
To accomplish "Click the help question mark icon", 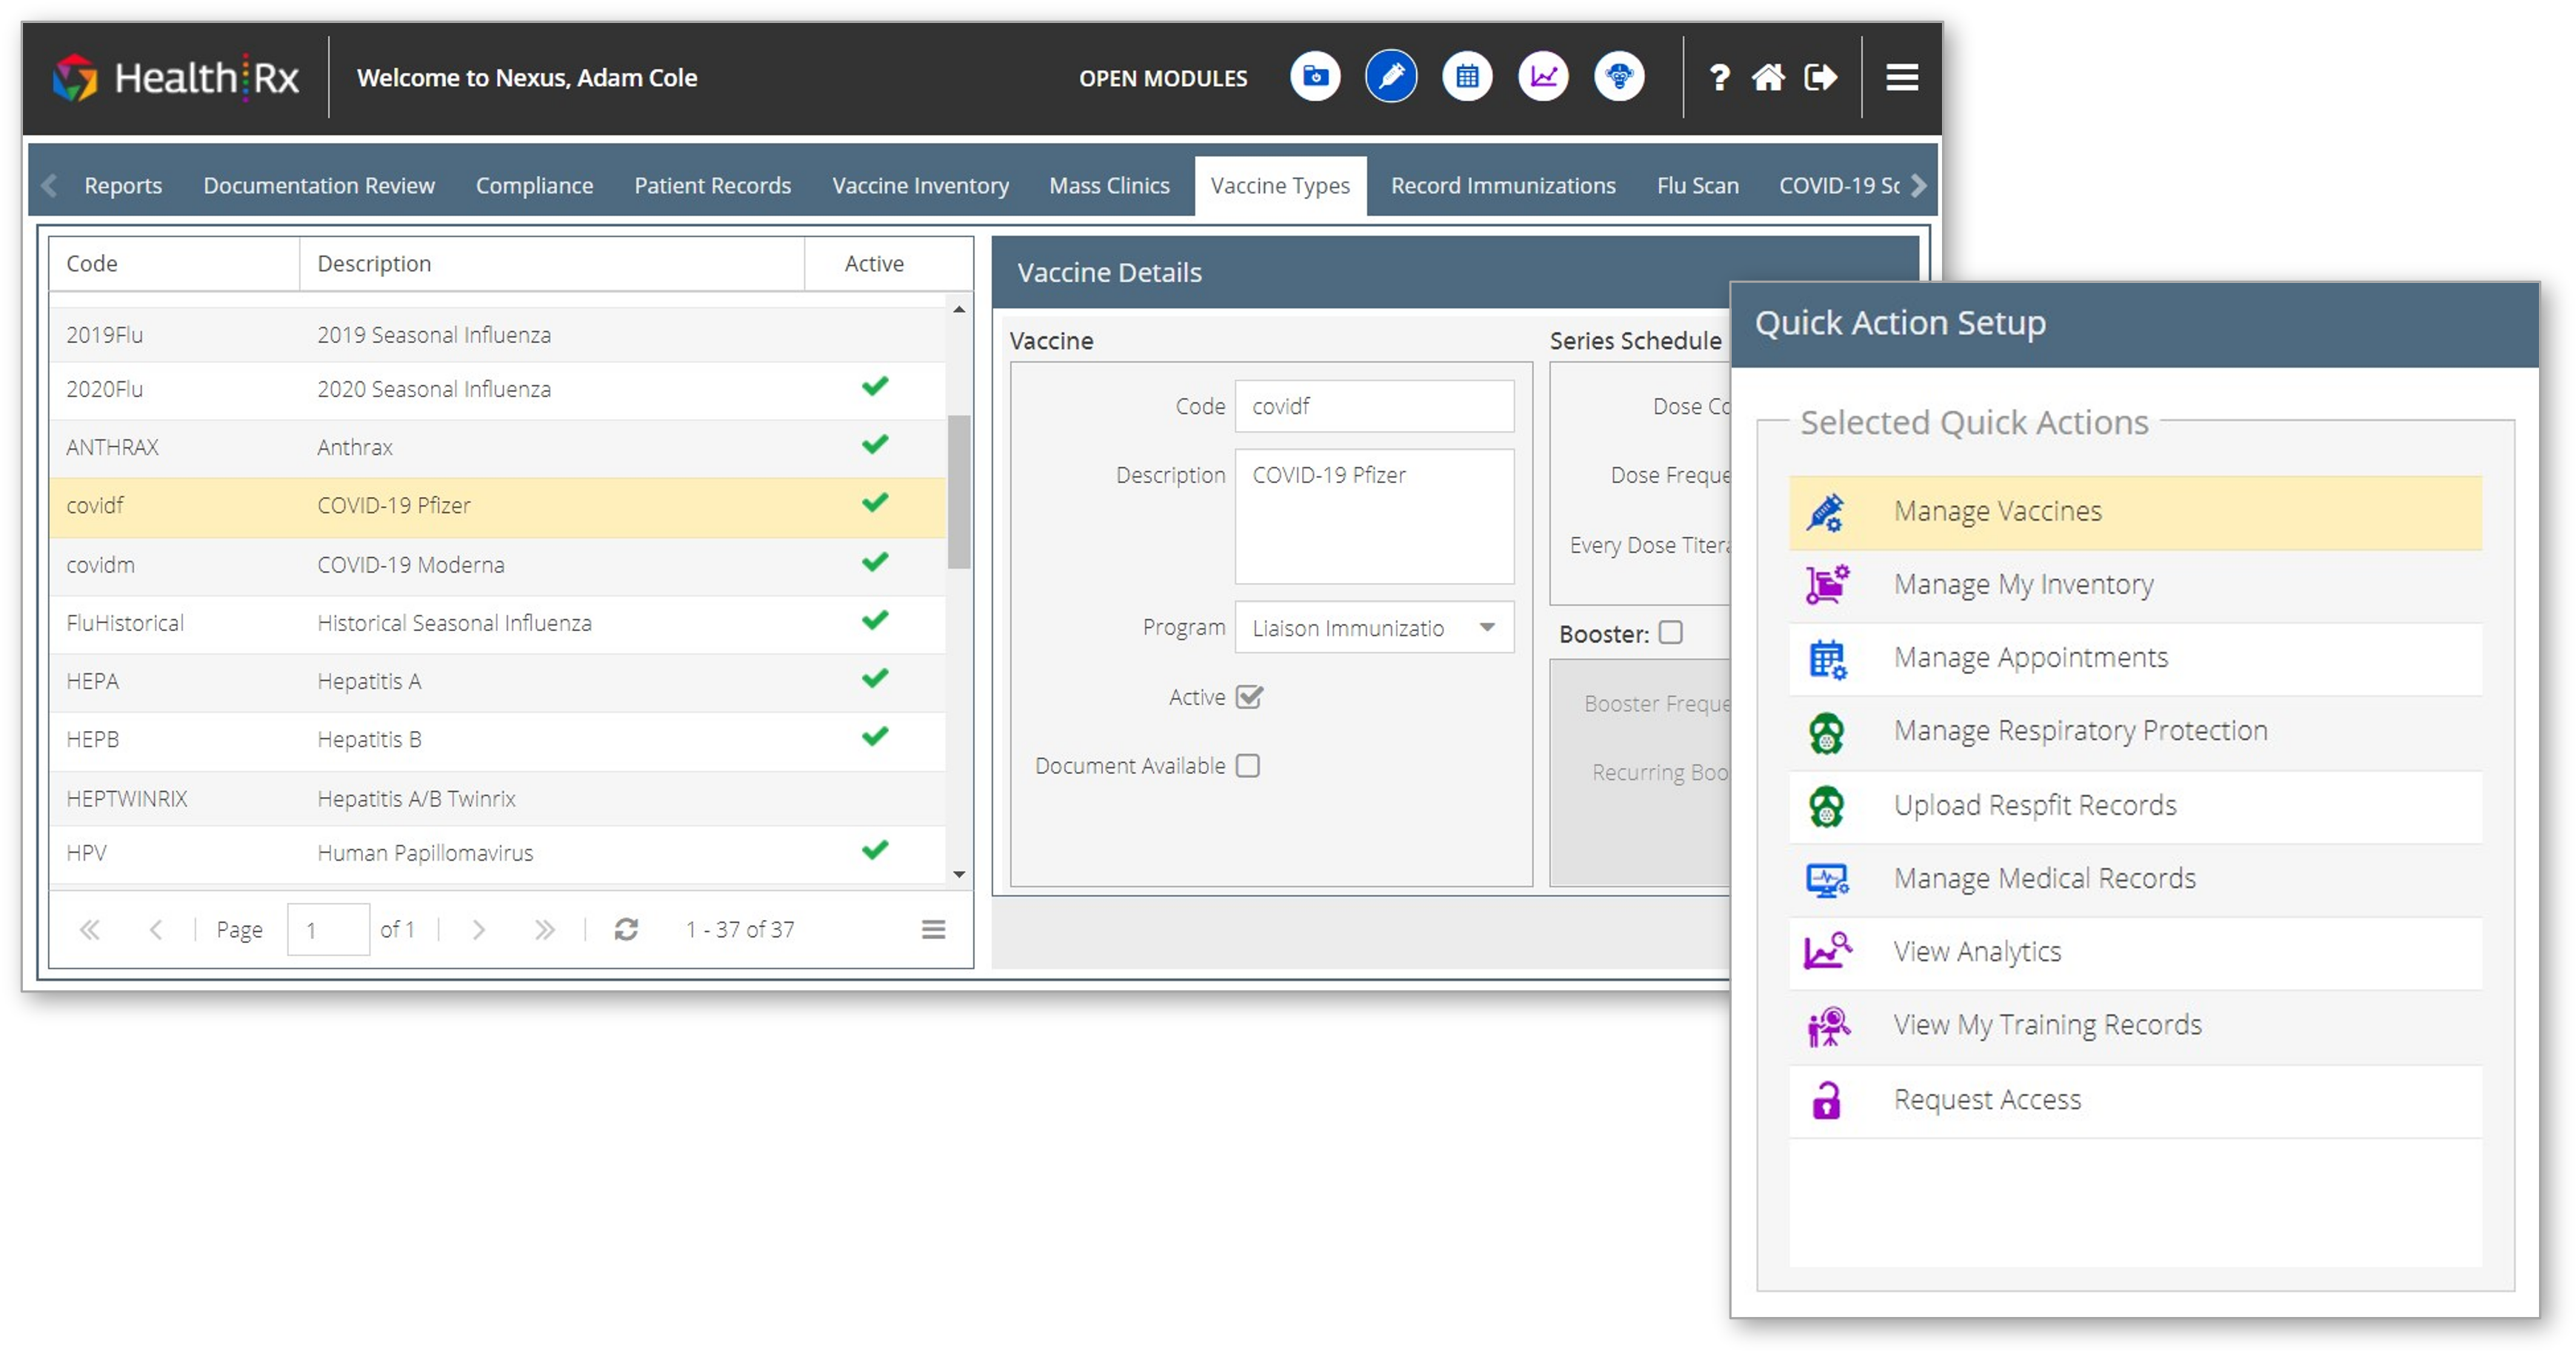I will point(1719,78).
